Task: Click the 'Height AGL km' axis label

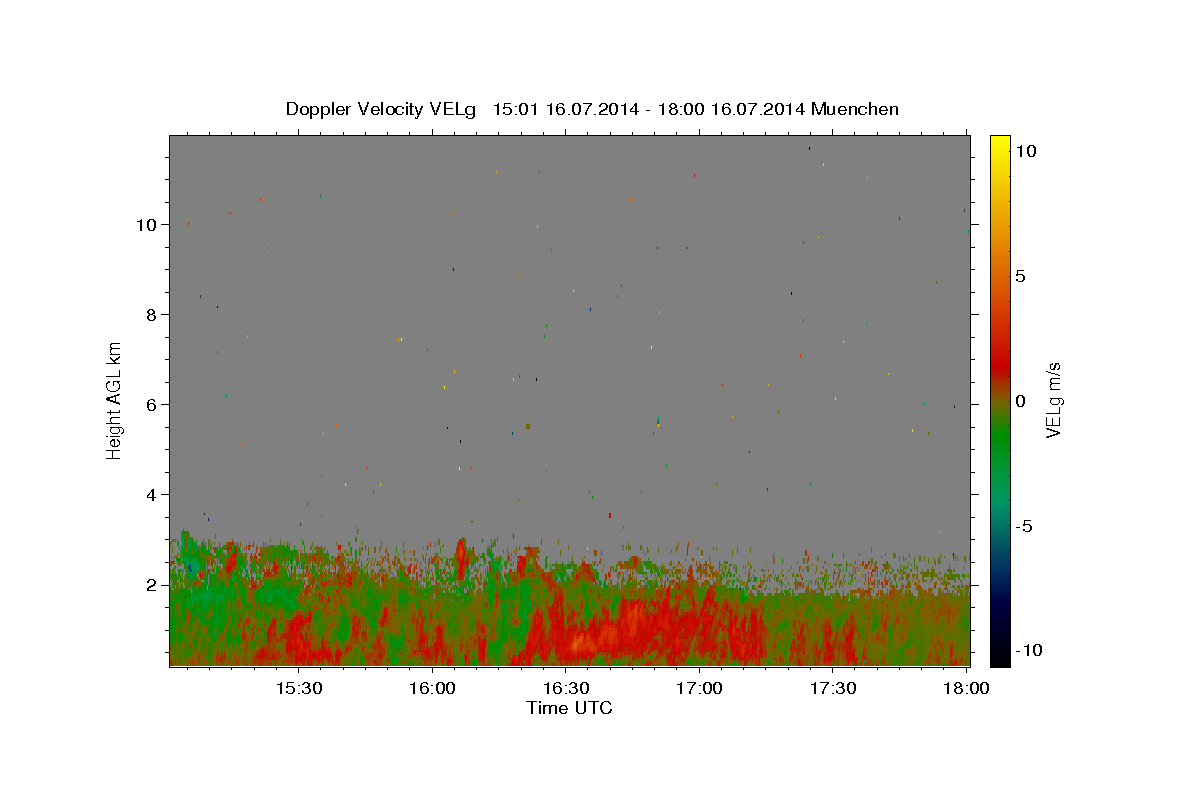Action: point(115,400)
